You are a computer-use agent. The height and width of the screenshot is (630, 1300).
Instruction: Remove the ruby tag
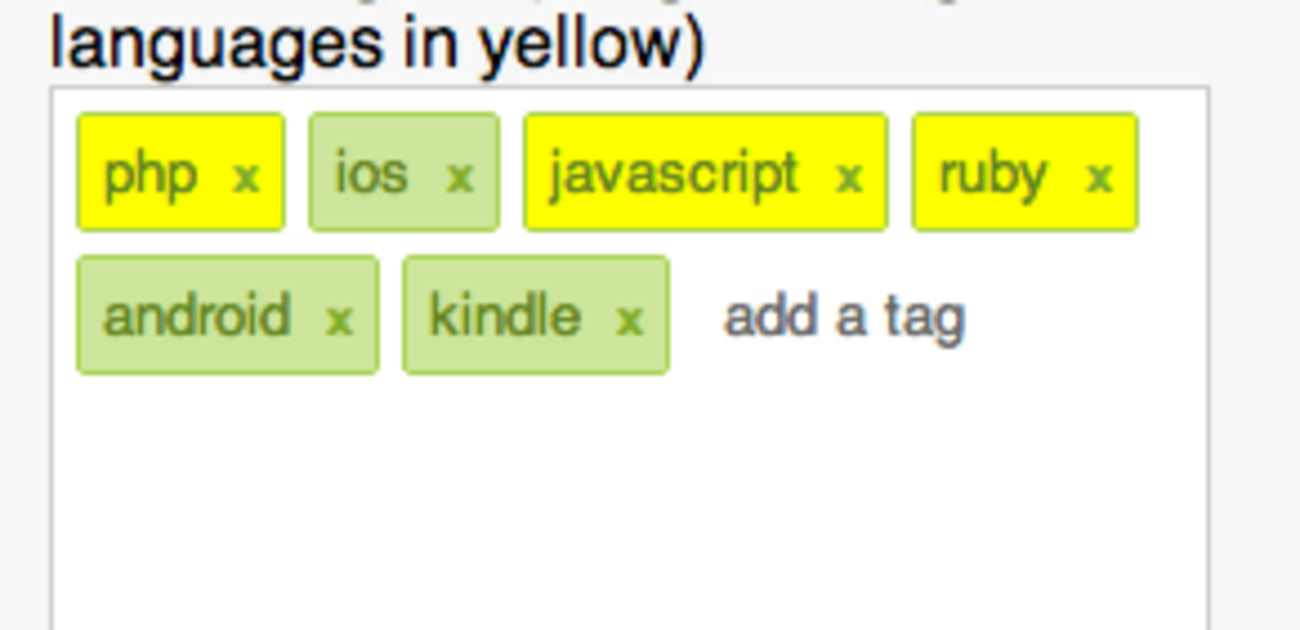(1099, 177)
